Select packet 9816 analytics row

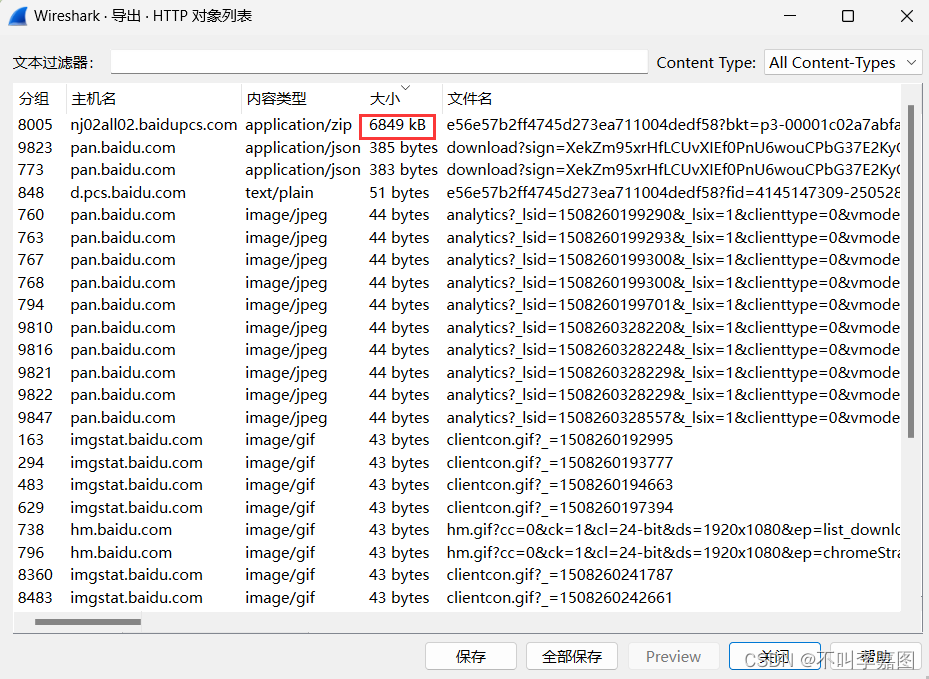point(457,350)
